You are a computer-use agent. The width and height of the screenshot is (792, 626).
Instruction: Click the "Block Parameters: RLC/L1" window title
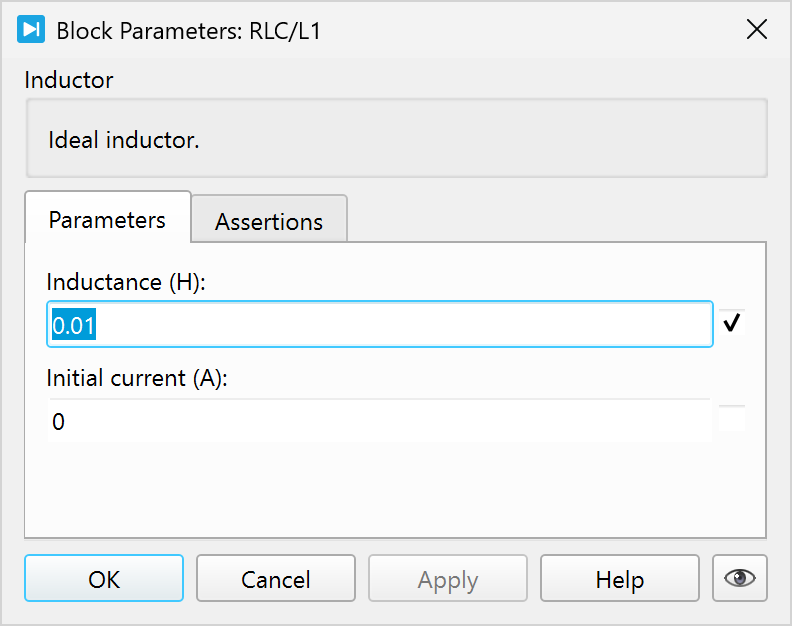point(188,30)
